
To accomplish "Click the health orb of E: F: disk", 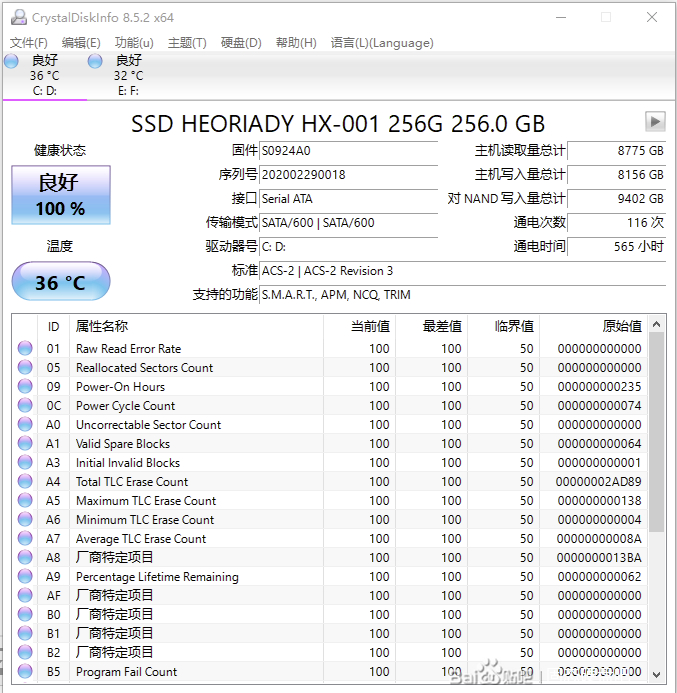I will (95, 61).
